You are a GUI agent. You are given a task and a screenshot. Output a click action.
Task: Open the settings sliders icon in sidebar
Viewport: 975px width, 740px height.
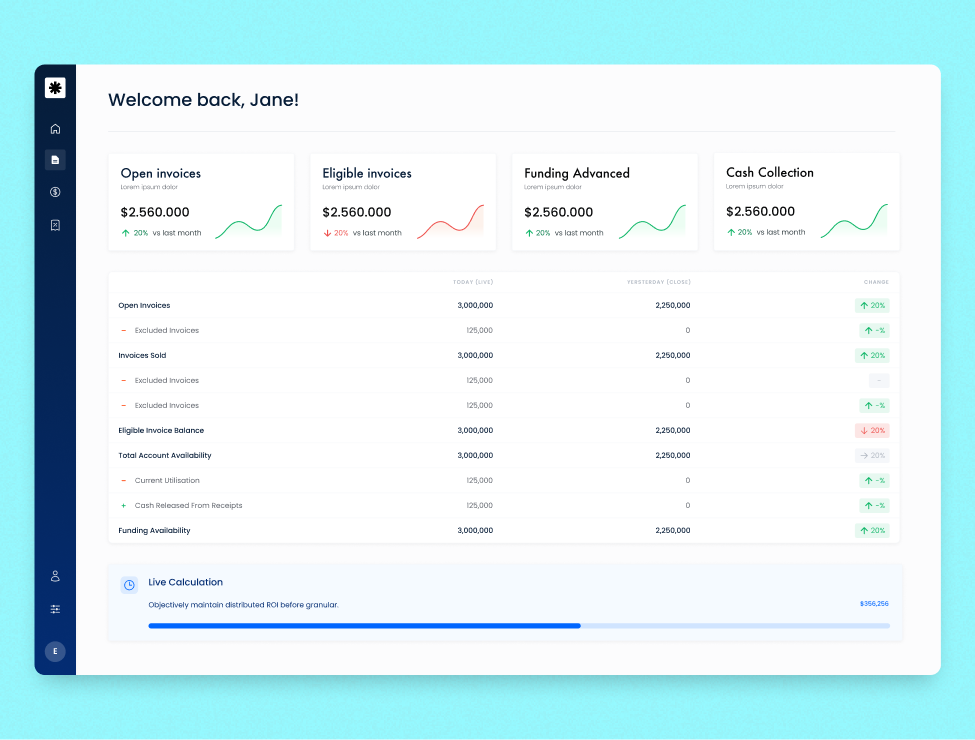(x=55, y=609)
